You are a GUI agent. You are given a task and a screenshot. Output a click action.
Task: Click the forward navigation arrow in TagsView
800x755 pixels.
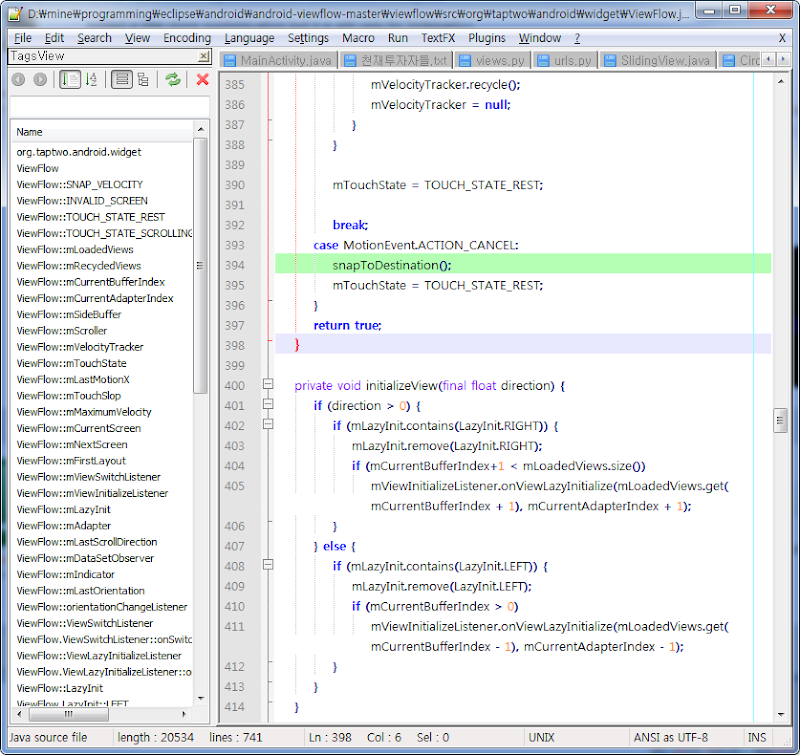tap(40, 80)
